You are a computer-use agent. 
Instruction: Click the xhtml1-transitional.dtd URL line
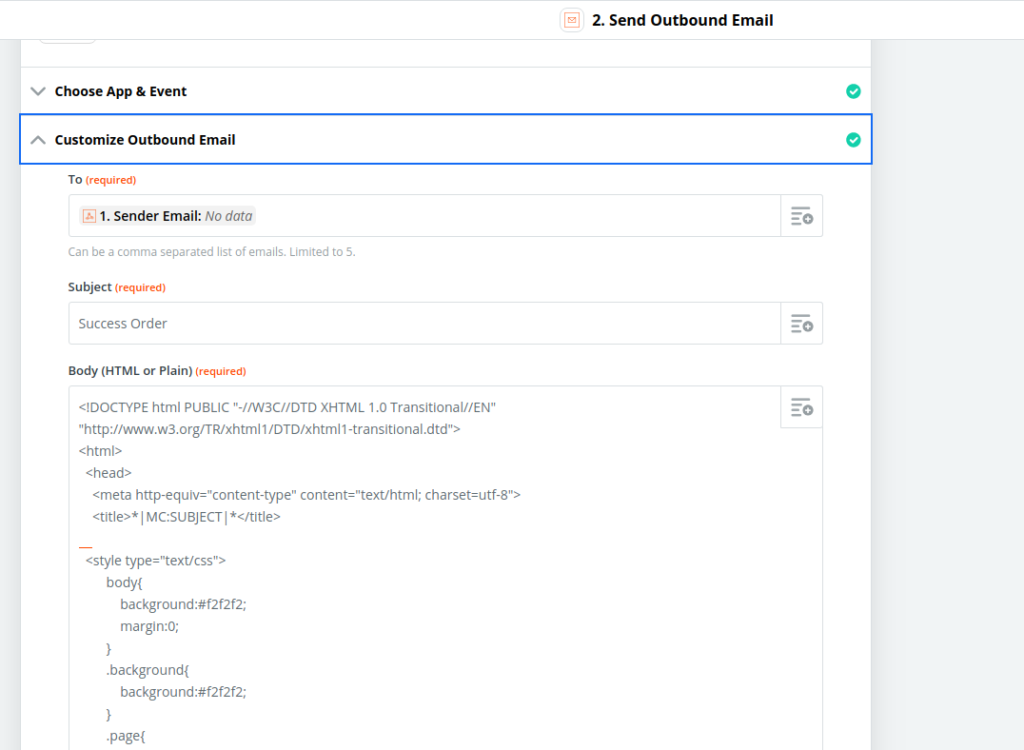click(x=270, y=429)
